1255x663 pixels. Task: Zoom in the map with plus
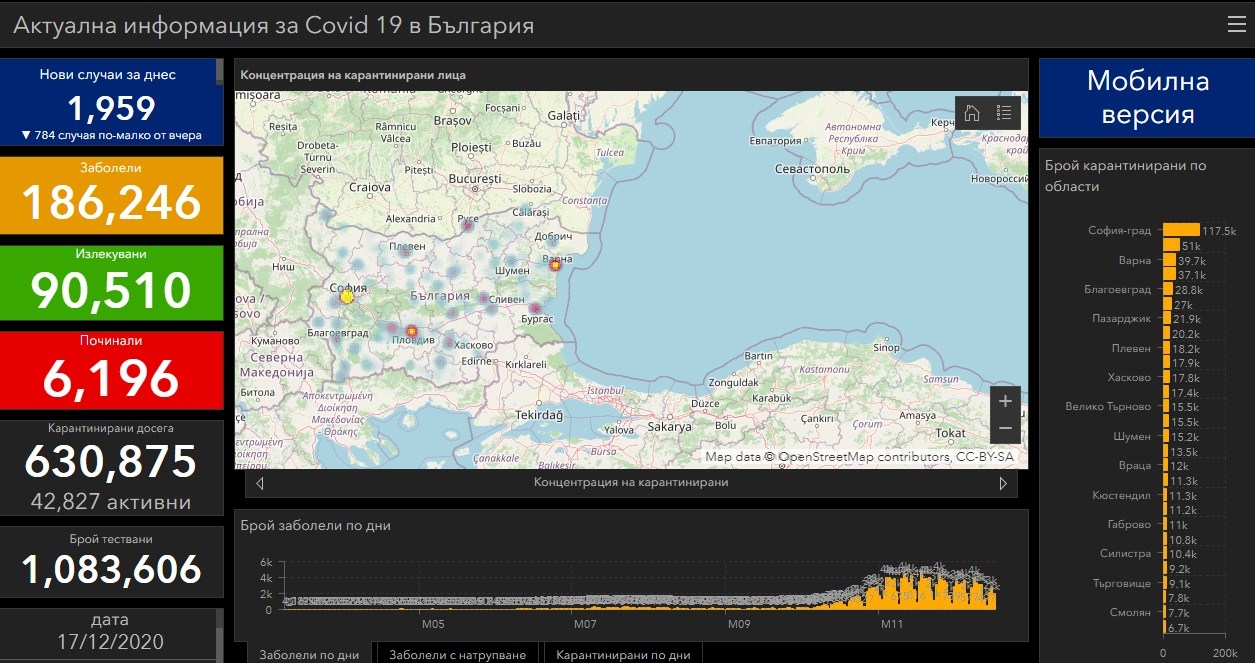click(x=1005, y=401)
